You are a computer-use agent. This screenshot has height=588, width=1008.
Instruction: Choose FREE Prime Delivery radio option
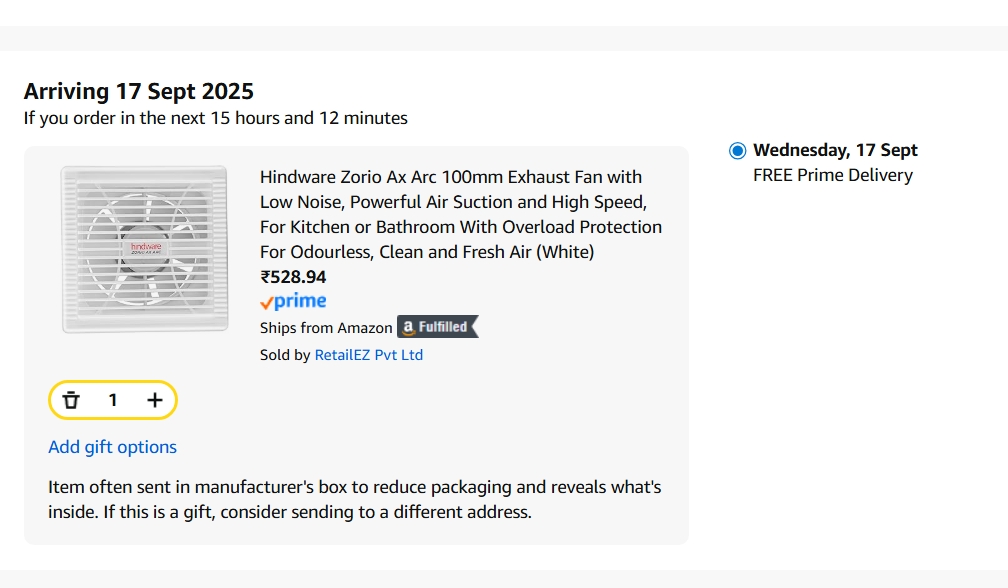click(x=737, y=150)
